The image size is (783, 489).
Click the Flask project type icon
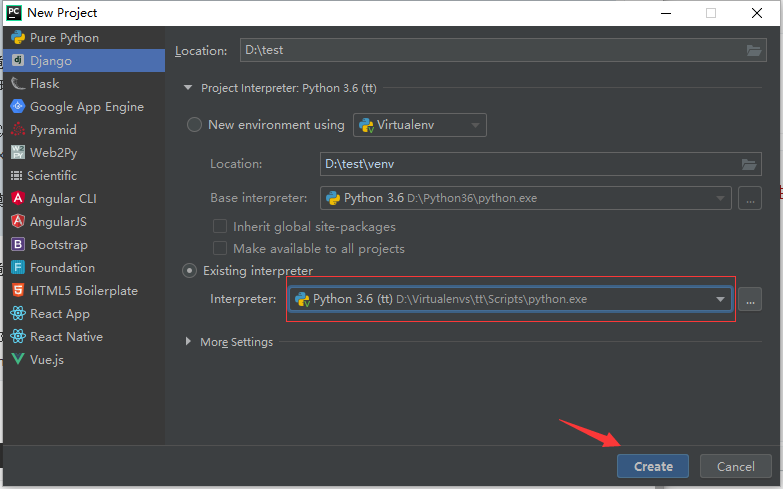pos(17,84)
